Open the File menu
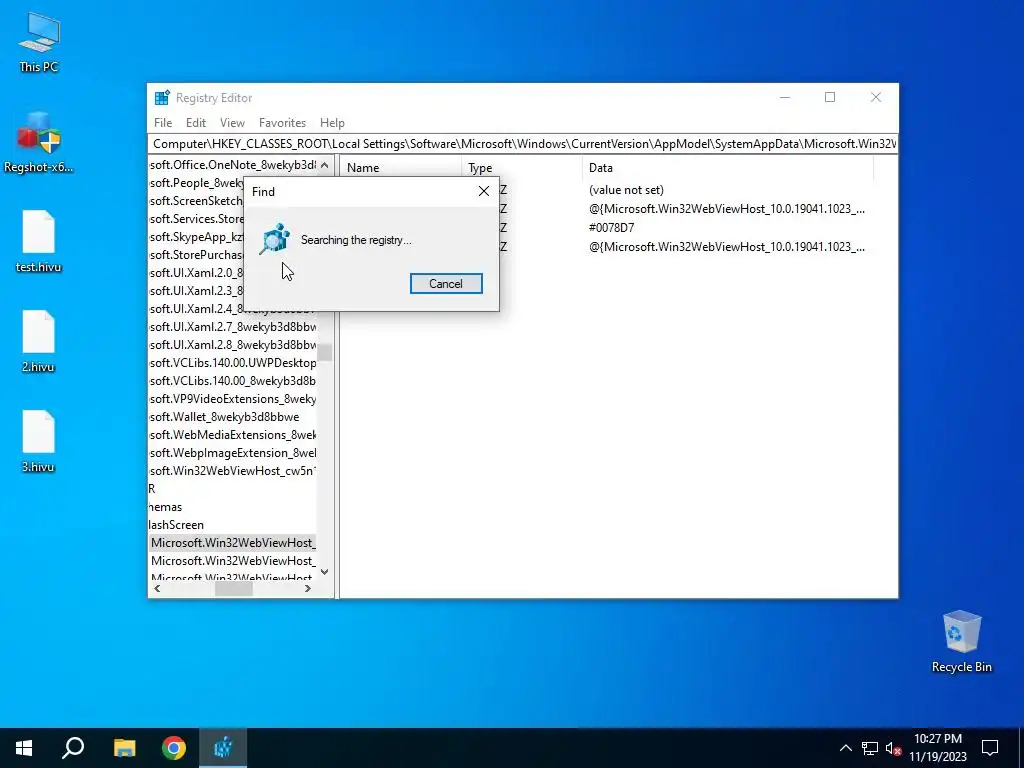Screen dimensions: 1024x768 pyautogui.click(x=163, y=123)
